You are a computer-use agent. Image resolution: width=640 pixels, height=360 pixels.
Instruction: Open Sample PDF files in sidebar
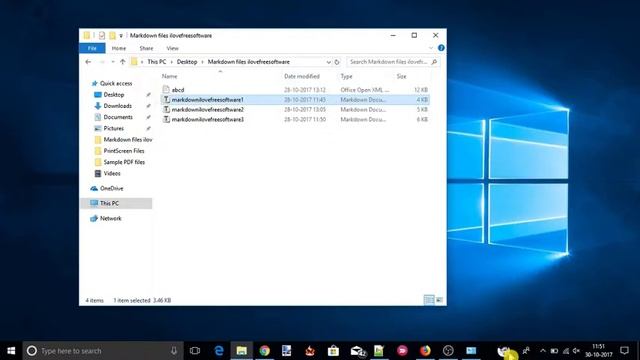(x=124, y=162)
